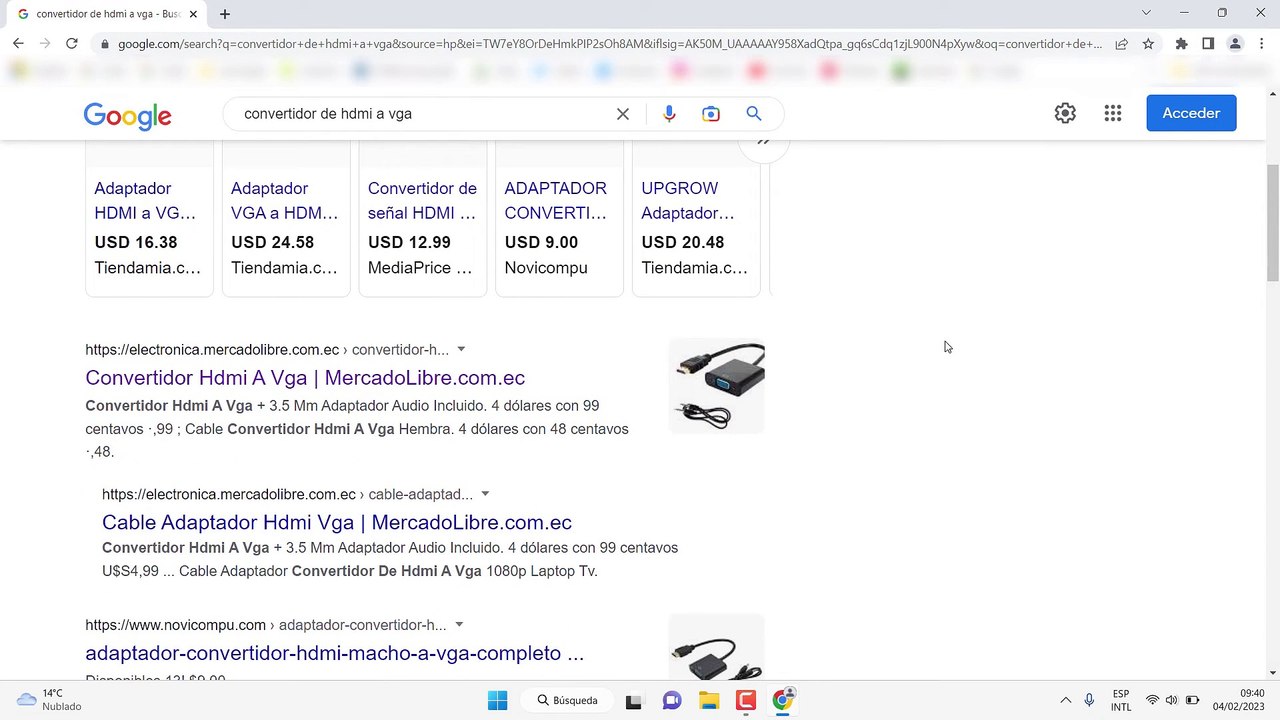Show more shopping results with the arrow
This screenshot has height=720, width=1280.
[763, 142]
